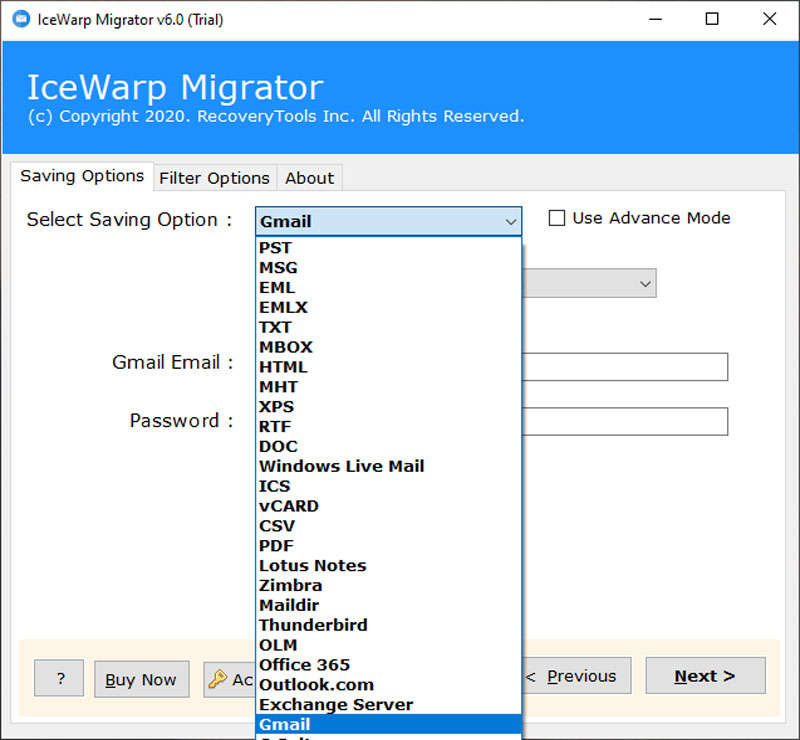Pick the EML saving option
Screen dimensions: 800x740
(388, 288)
